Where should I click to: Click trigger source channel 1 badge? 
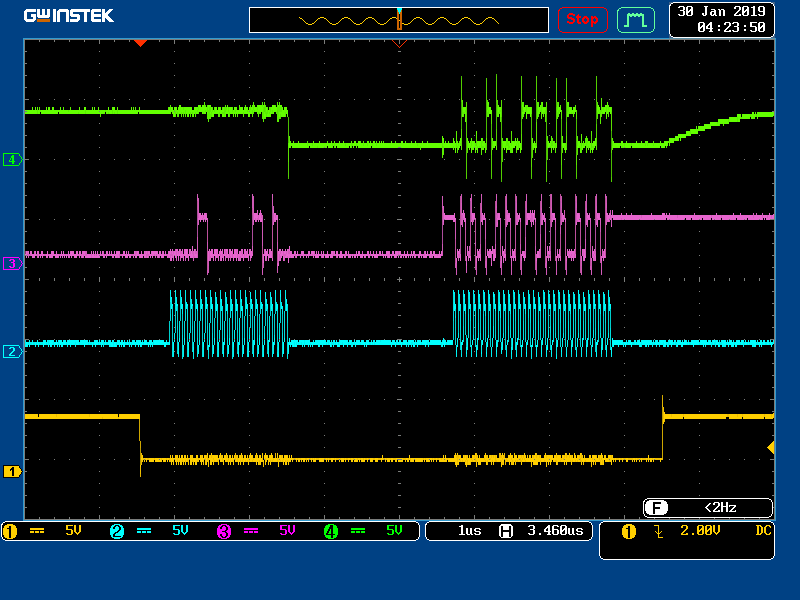pyautogui.click(x=629, y=532)
